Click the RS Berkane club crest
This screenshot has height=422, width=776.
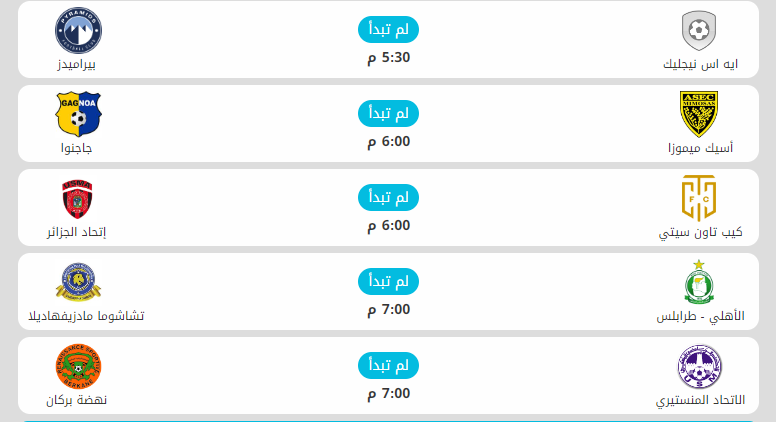[x=77, y=366]
